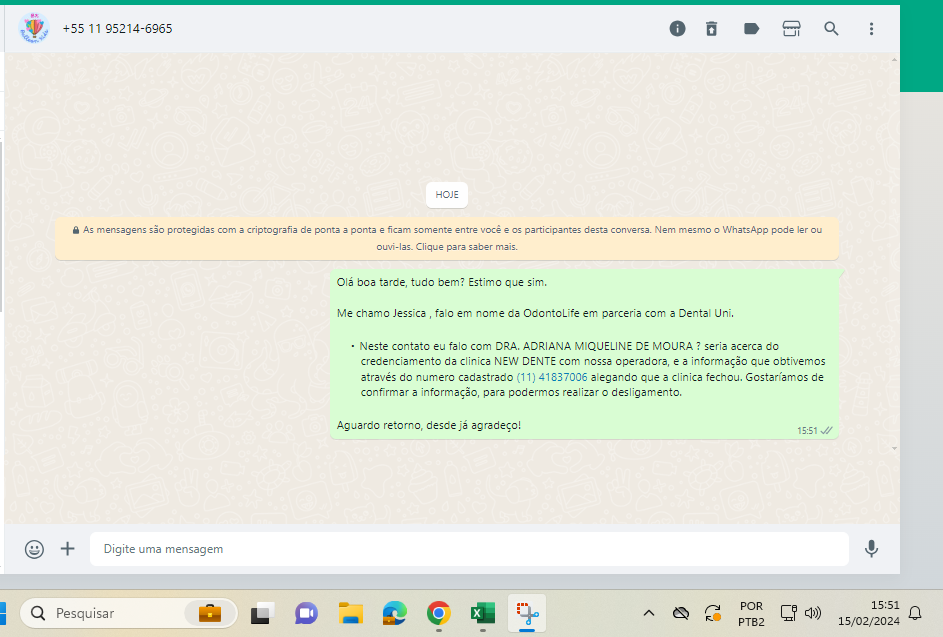Click encryption notice to learn more
Viewport: 943px width, 637px height.
447,238
